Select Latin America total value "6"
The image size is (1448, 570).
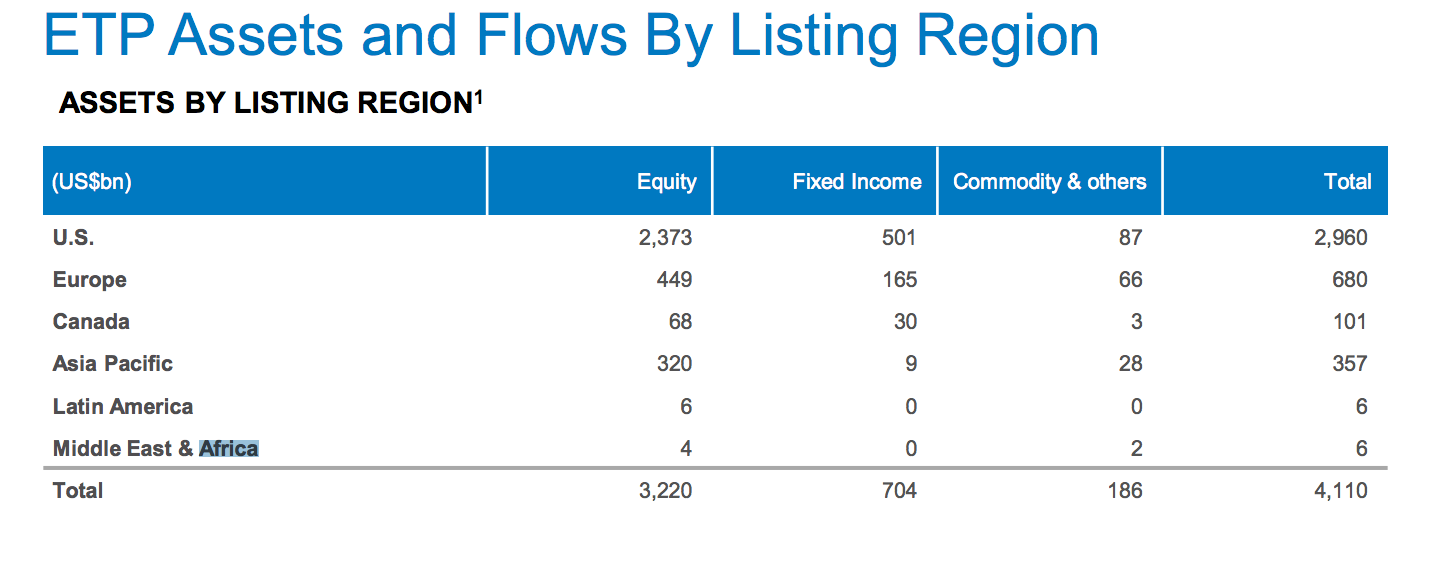click(1362, 407)
